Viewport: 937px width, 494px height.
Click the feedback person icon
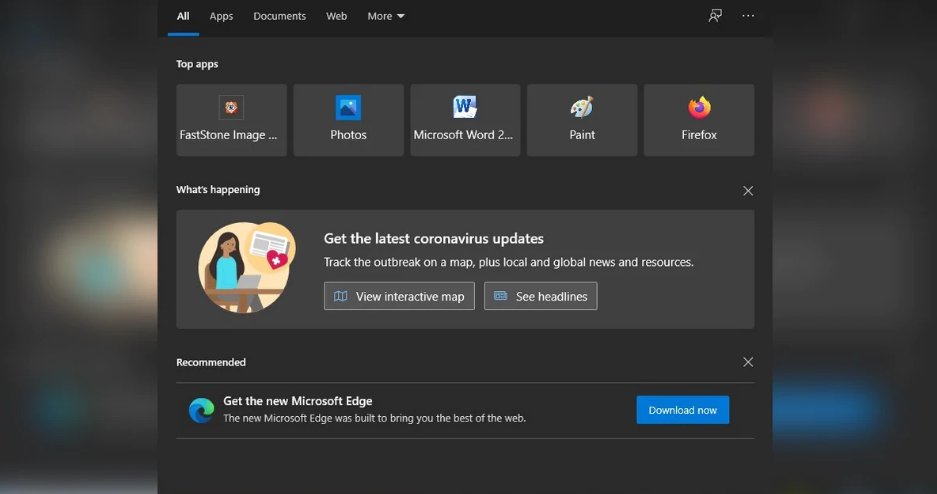tap(715, 16)
